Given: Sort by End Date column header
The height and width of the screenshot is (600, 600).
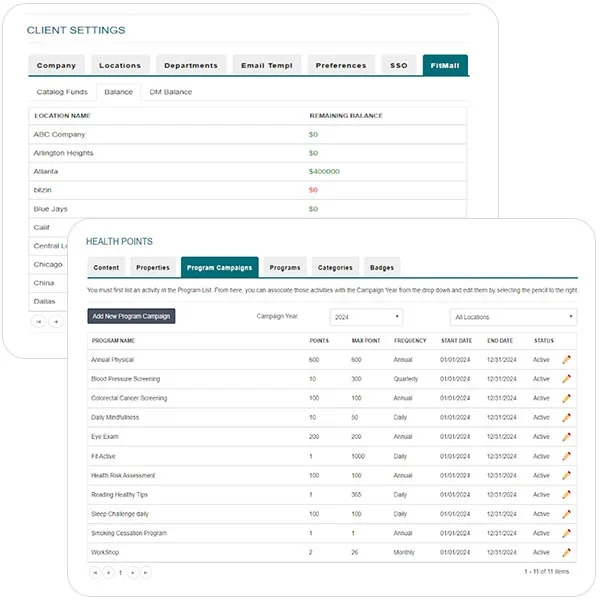Looking at the screenshot, I should [x=500, y=341].
